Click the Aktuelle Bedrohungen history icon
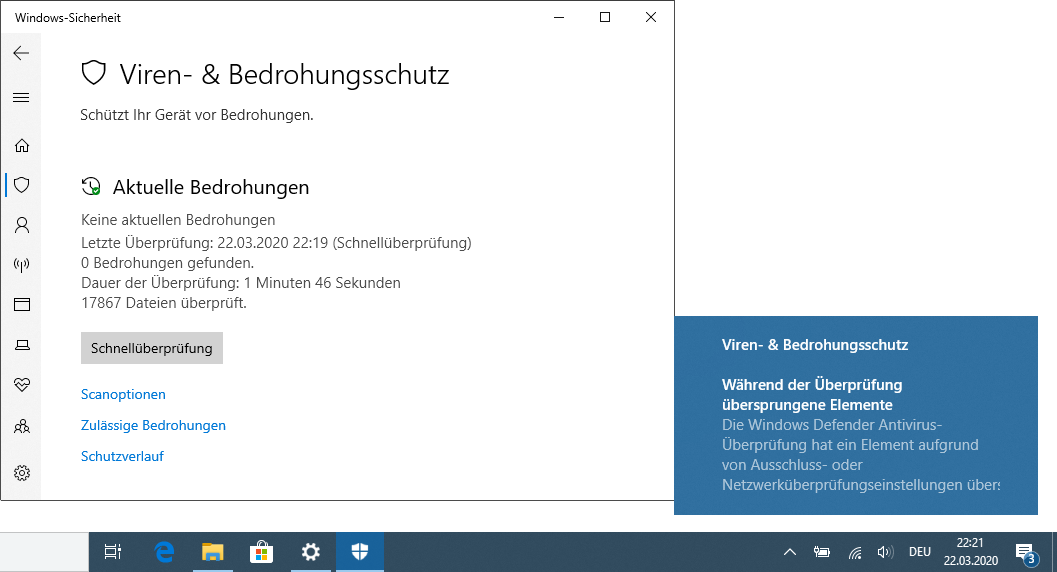The height and width of the screenshot is (572, 1057). (x=91, y=187)
